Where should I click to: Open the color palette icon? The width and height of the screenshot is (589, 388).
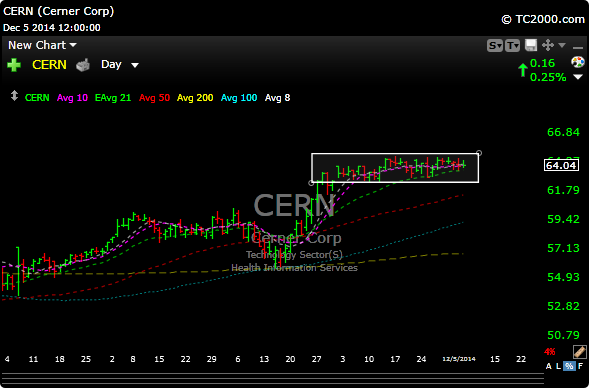578,62
